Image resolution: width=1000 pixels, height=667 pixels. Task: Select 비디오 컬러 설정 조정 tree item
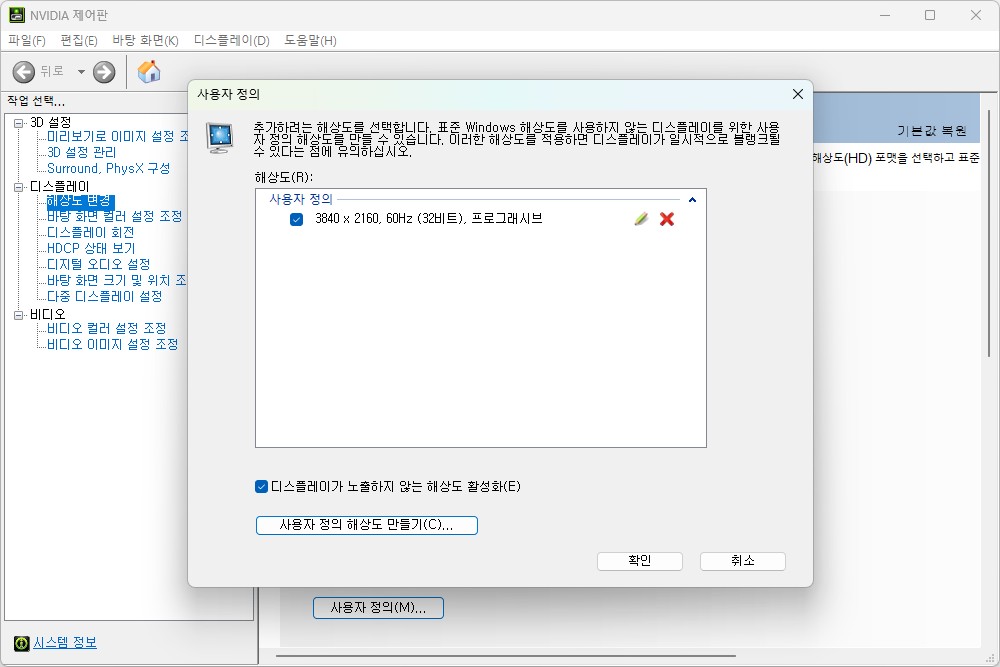coord(107,328)
